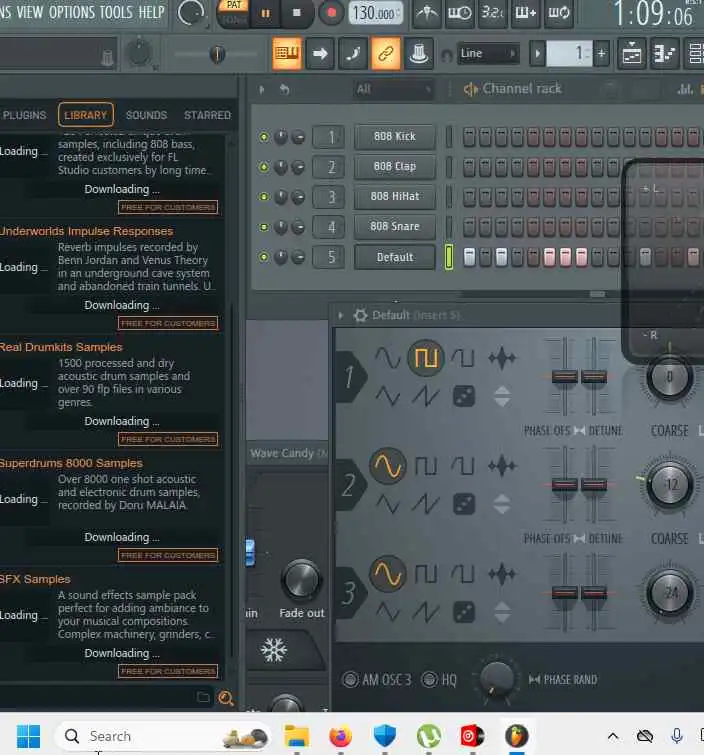Enable typing keyboard to piano icon

(287, 53)
